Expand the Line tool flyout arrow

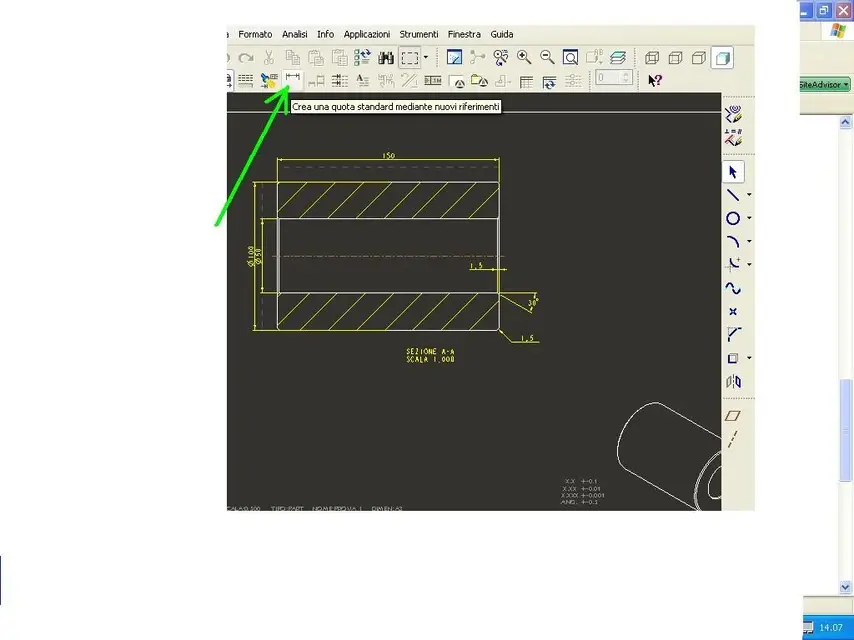tap(749, 194)
